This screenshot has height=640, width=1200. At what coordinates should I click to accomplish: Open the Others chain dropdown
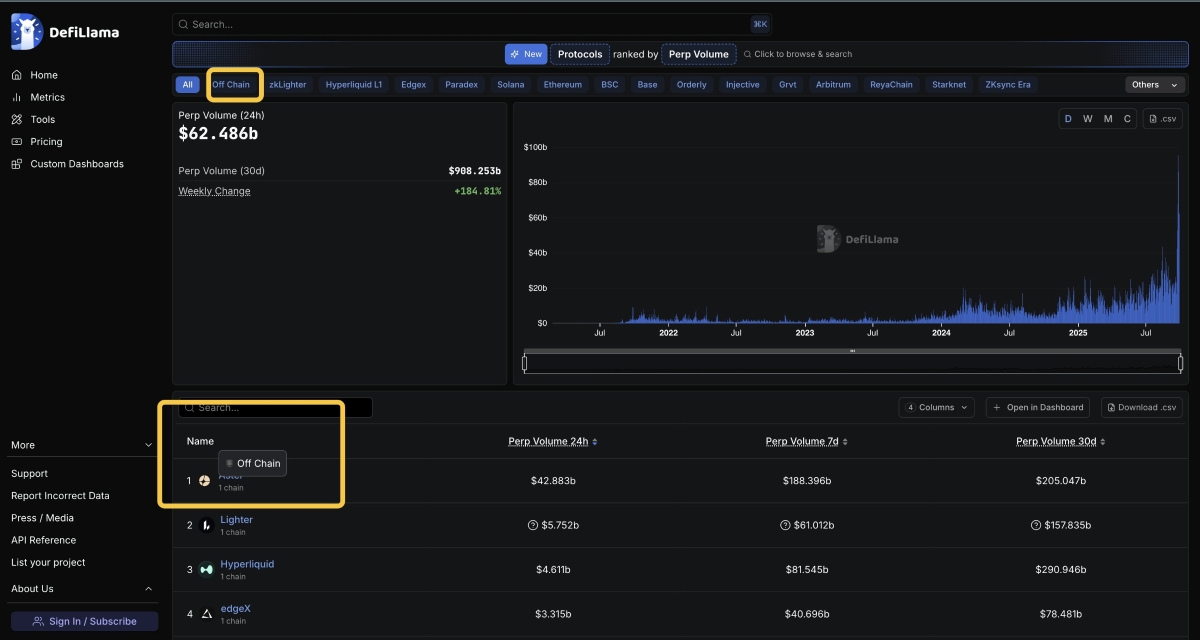[x=1155, y=85]
